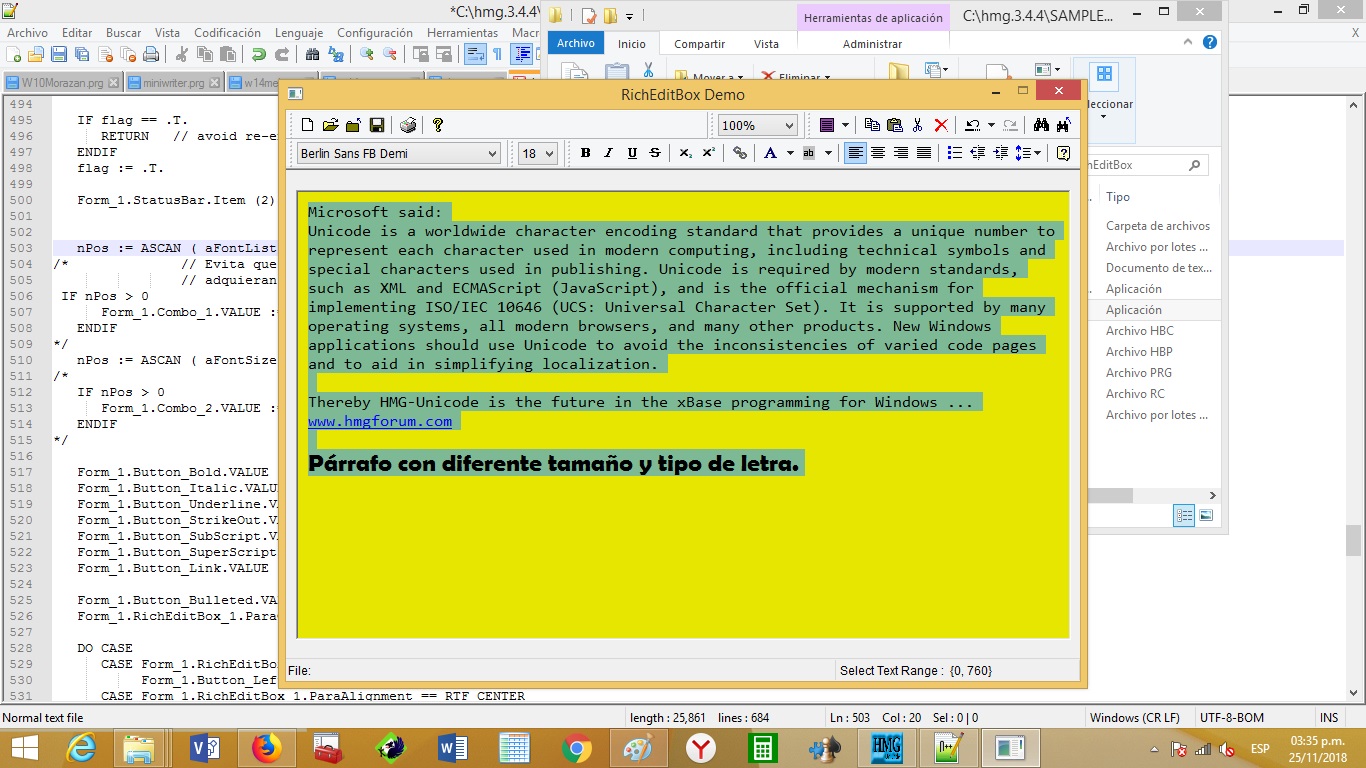Click the Open file folder icon in RichEditBox Demo
This screenshot has width=1366, height=768.
click(x=331, y=125)
